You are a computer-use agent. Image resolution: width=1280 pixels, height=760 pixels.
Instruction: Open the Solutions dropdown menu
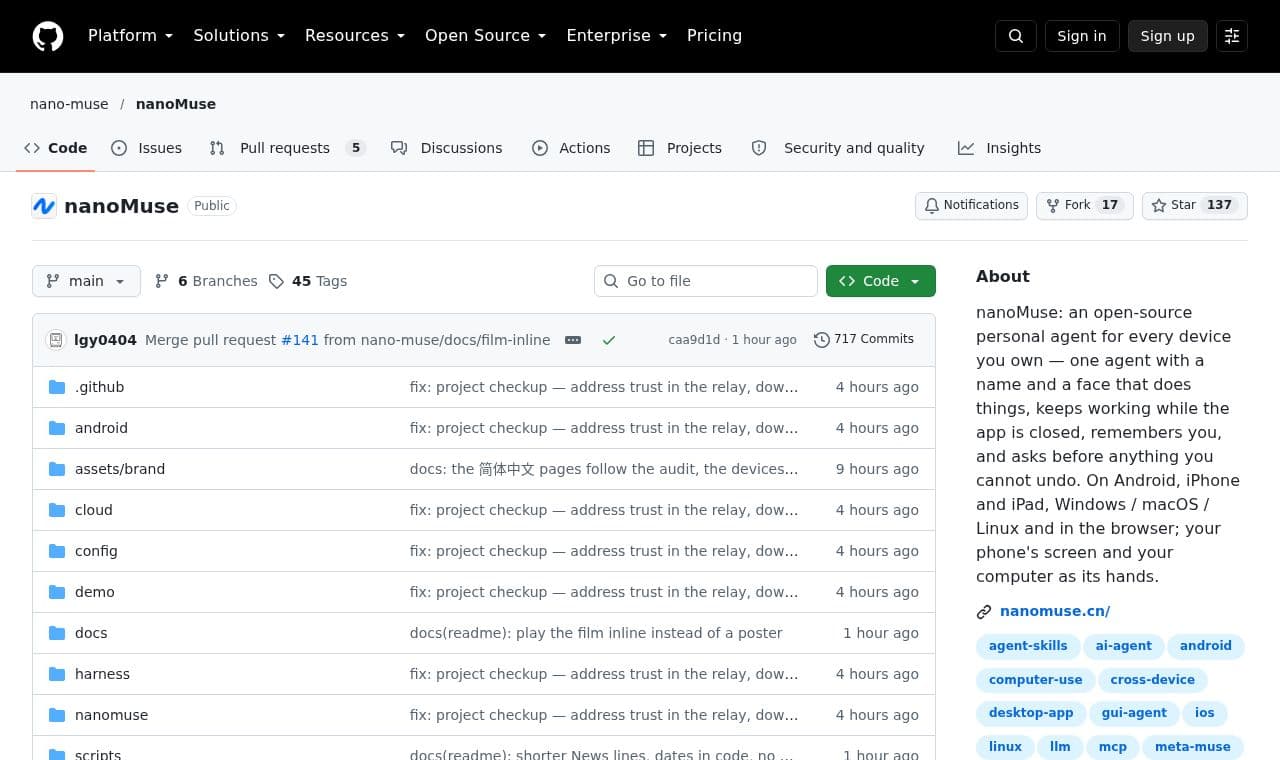click(239, 36)
